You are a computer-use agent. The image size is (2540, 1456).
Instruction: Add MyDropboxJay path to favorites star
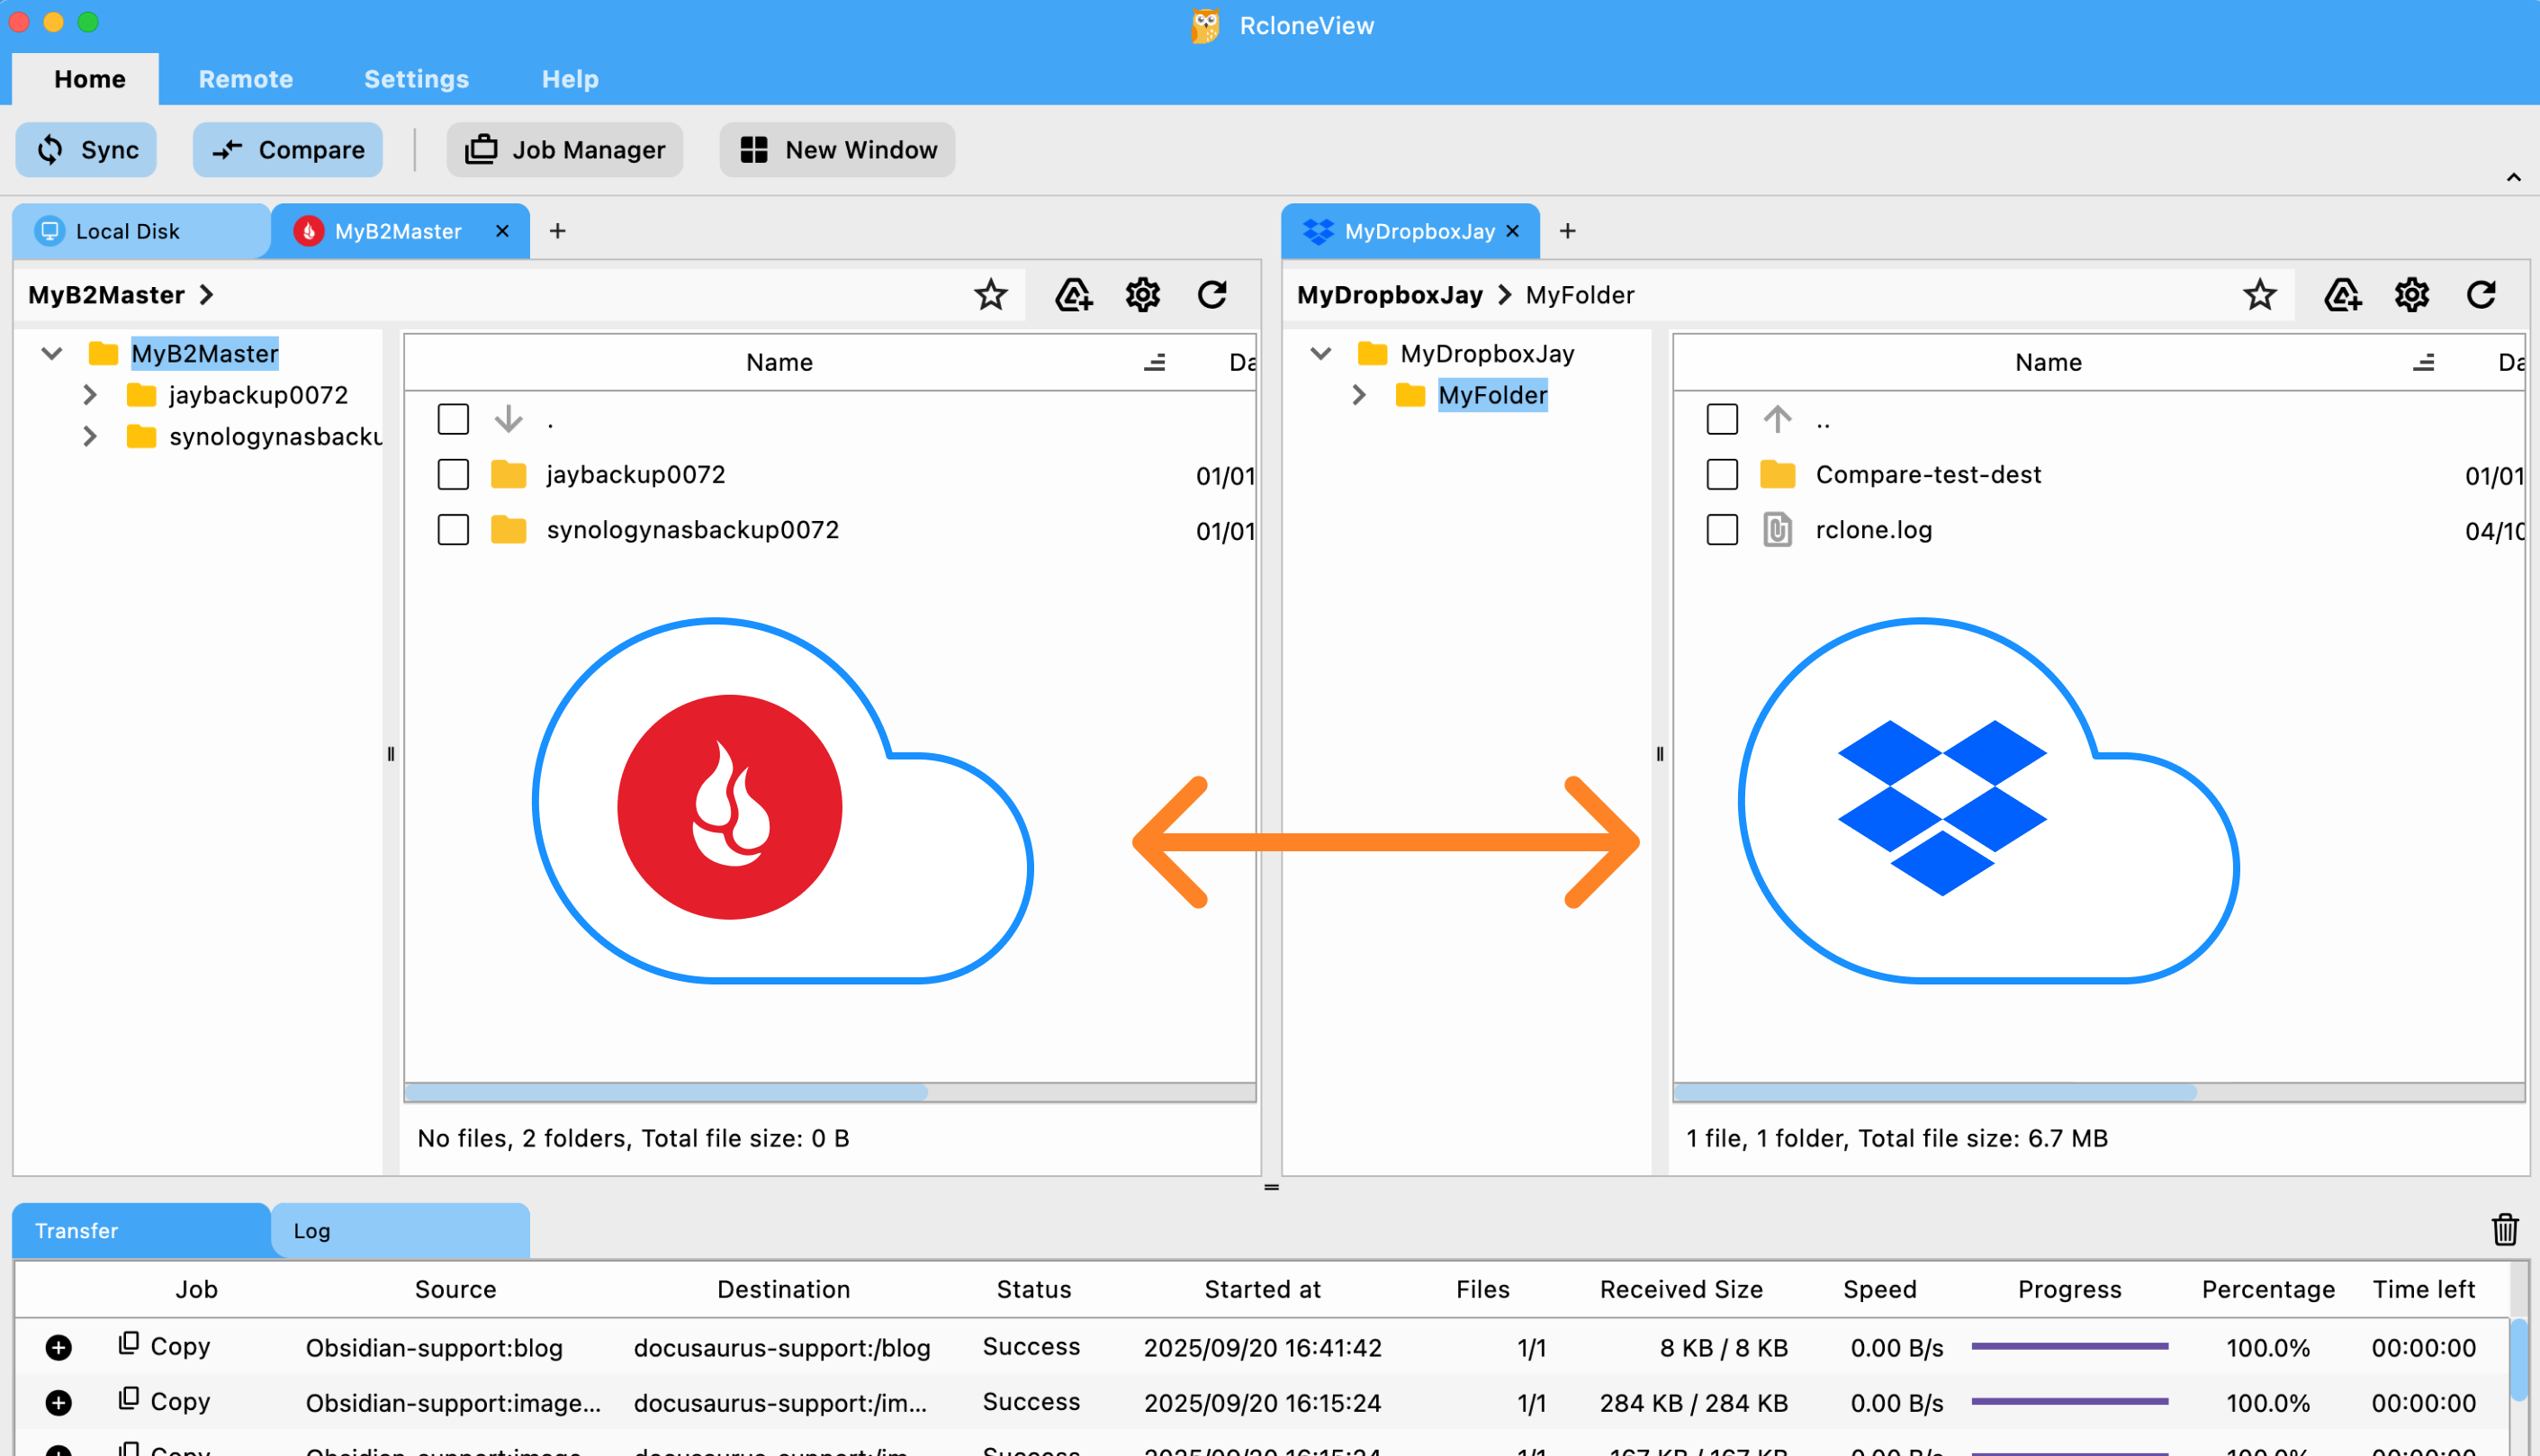2259,294
